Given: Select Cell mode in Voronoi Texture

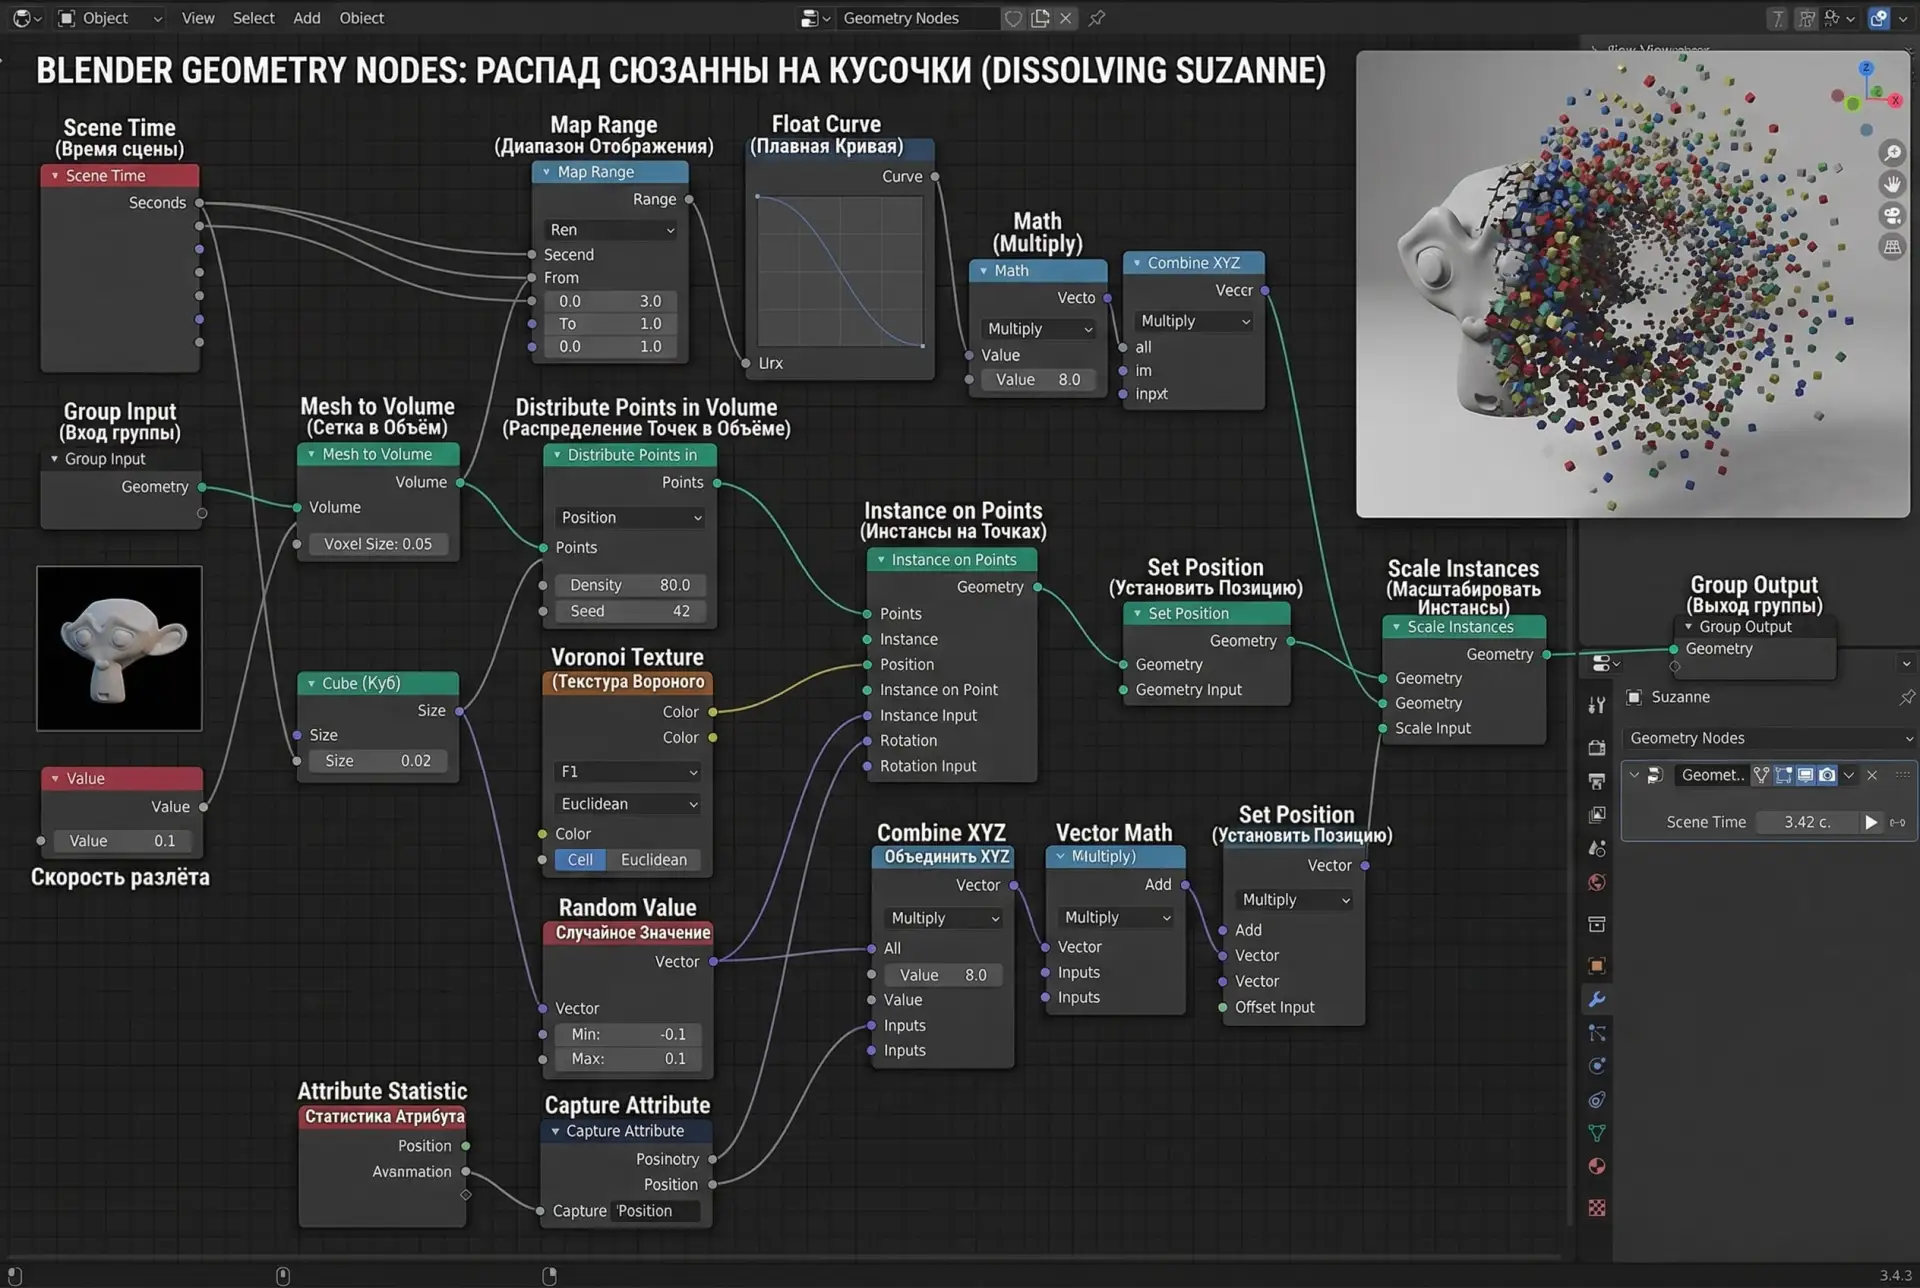Looking at the screenshot, I should (x=580, y=860).
